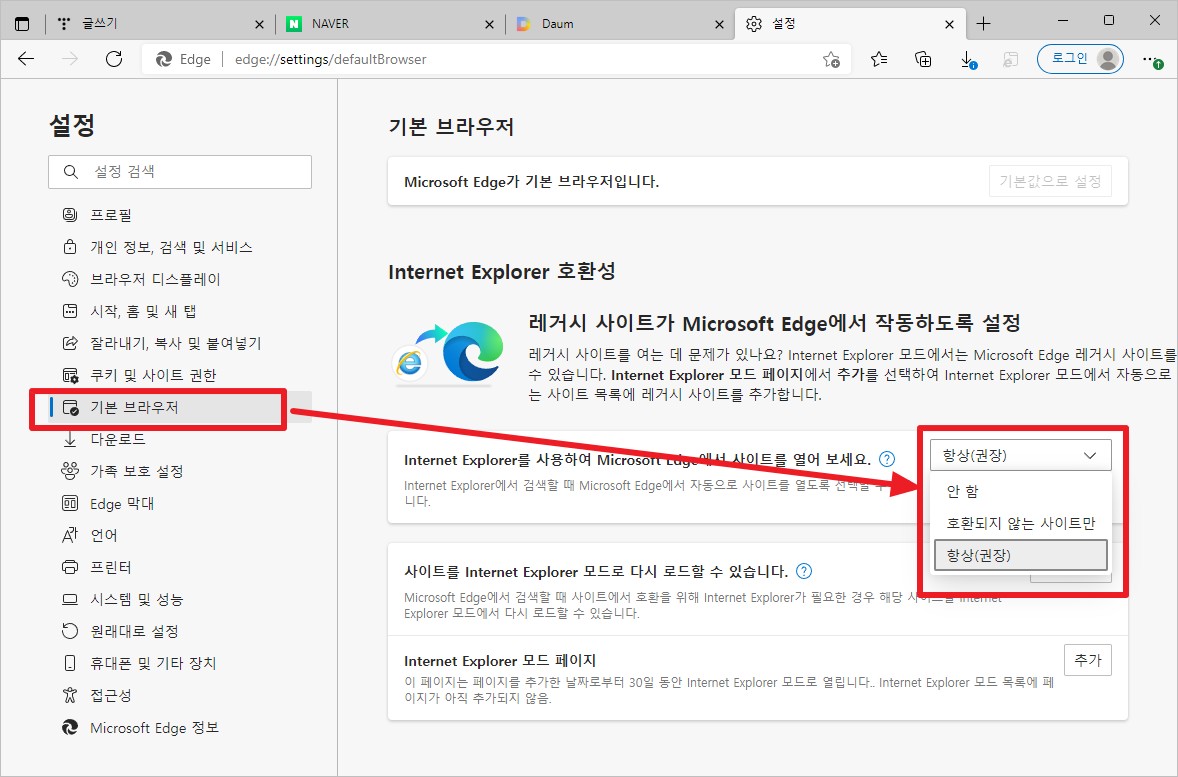The width and height of the screenshot is (1178, 777).
Task: Click the 프로필 sidebar icon
Action: click(70, 215)
